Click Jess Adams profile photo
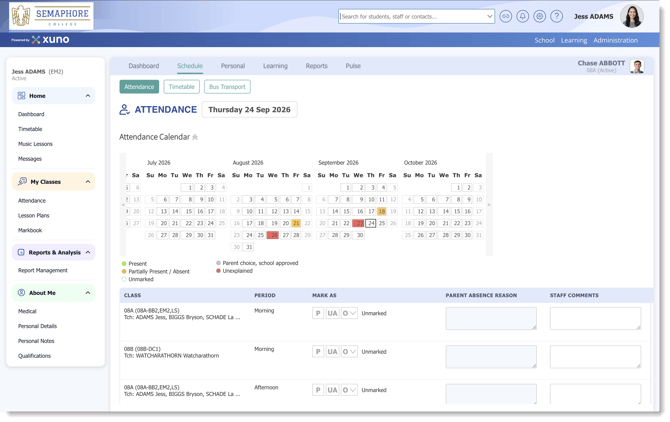Image resolution: width=670 pixels, height=422 pixels. (x=632, y=16)
